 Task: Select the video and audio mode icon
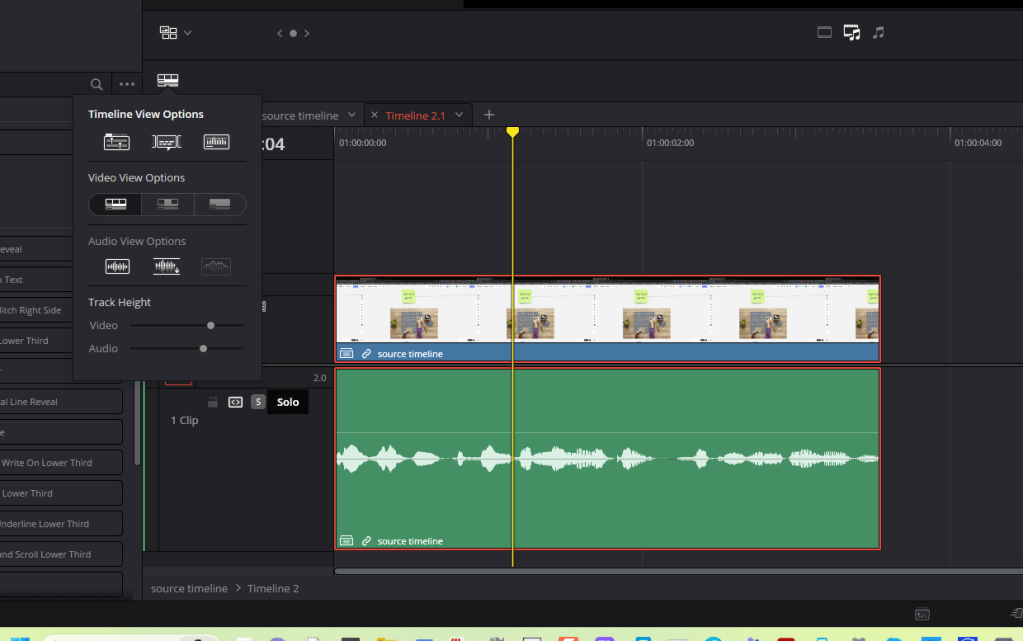tap(851, 32)
